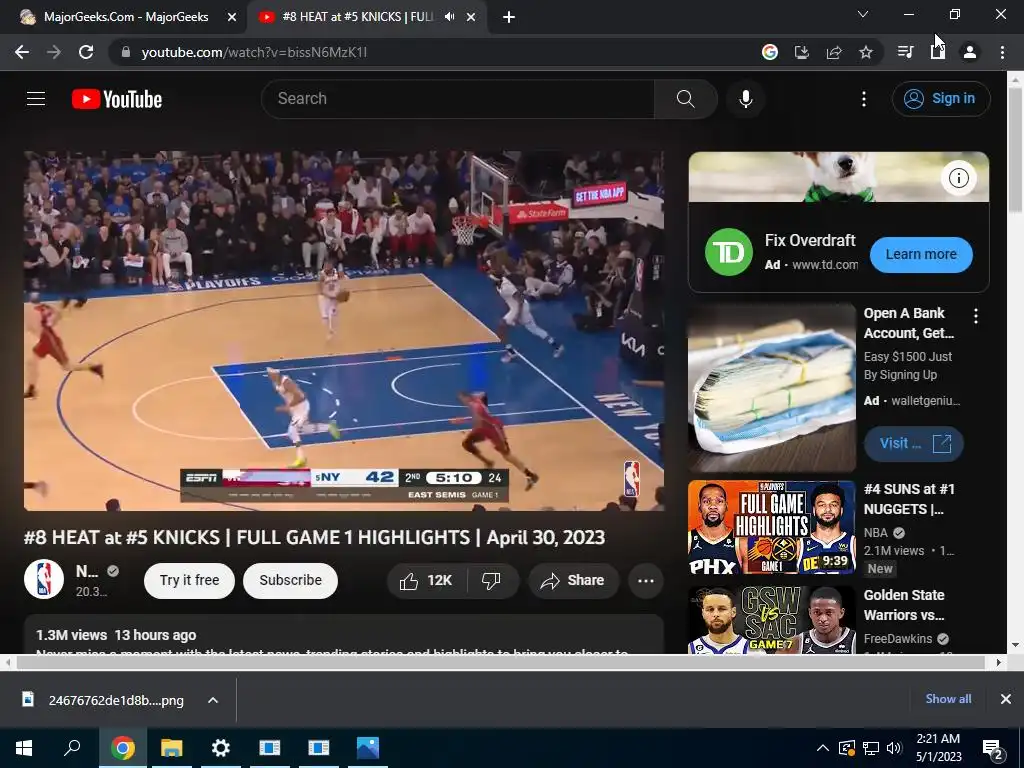Open ad info icon on TD banner
The height and width of the screenshot is (768, 1024).
(x=958, y=178)
